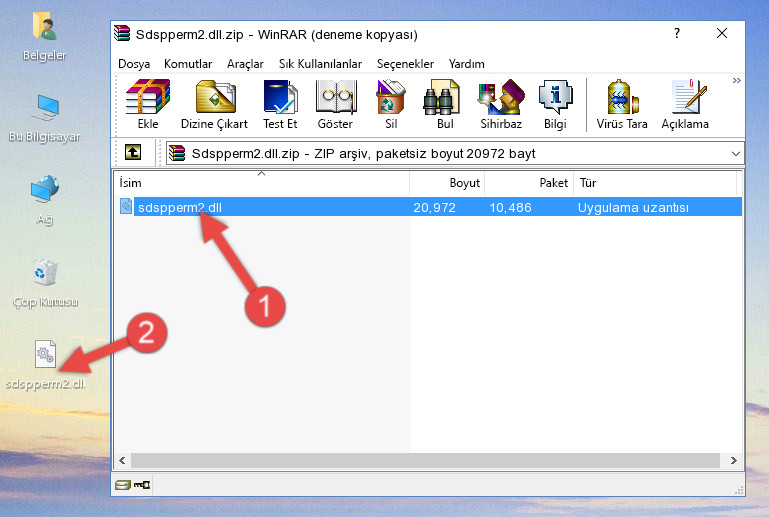Open the Dosya menu
Screen dimensions: 769x517
[134, 64]
